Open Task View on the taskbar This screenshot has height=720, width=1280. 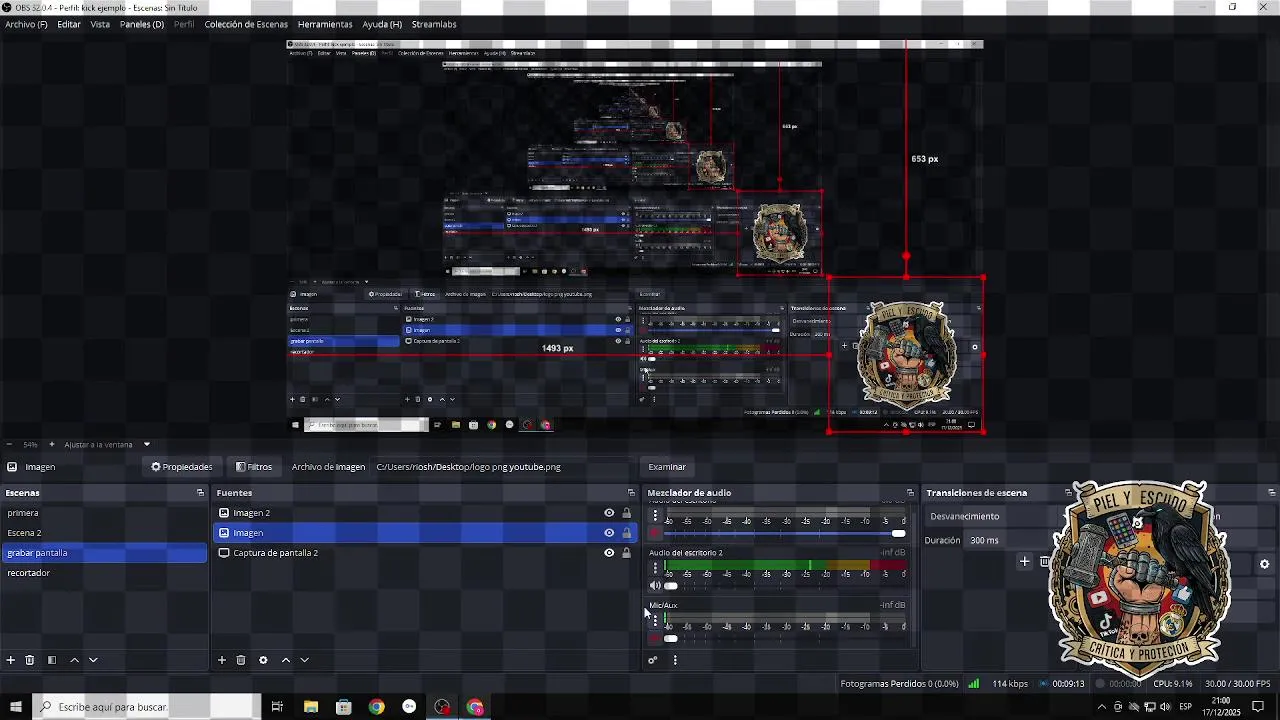(x=277, y=707)
